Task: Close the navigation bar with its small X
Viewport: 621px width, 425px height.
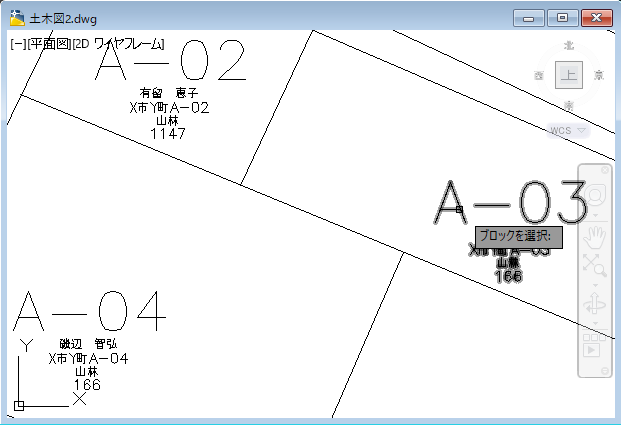Action: [605, 170]
